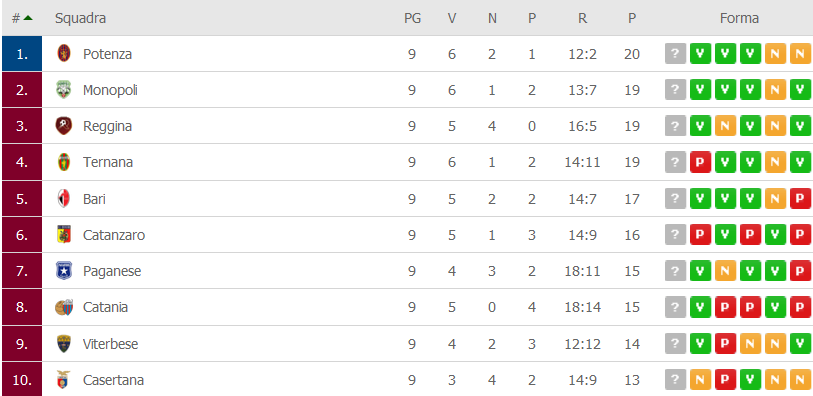This screenshot has width=813, height=396.
Task: Click the Ternana team crest icon
Action: pyautogui.click(x=64, y=162)
